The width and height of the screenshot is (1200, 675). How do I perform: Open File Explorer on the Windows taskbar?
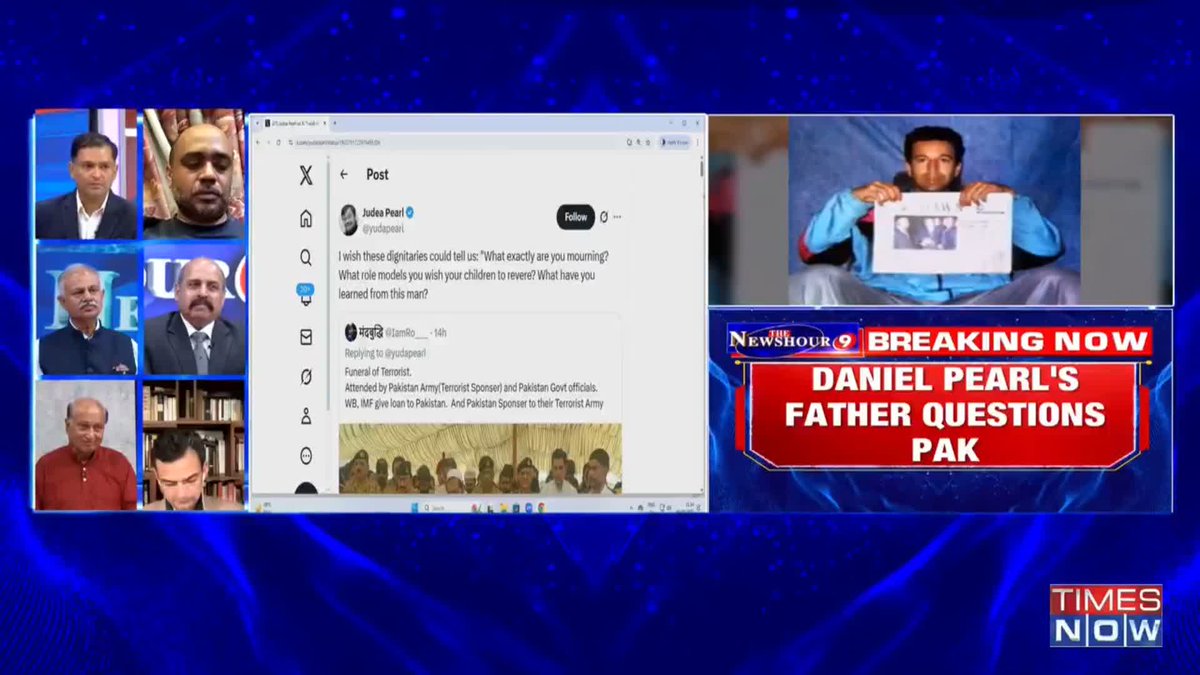click(x=503, y=508)
